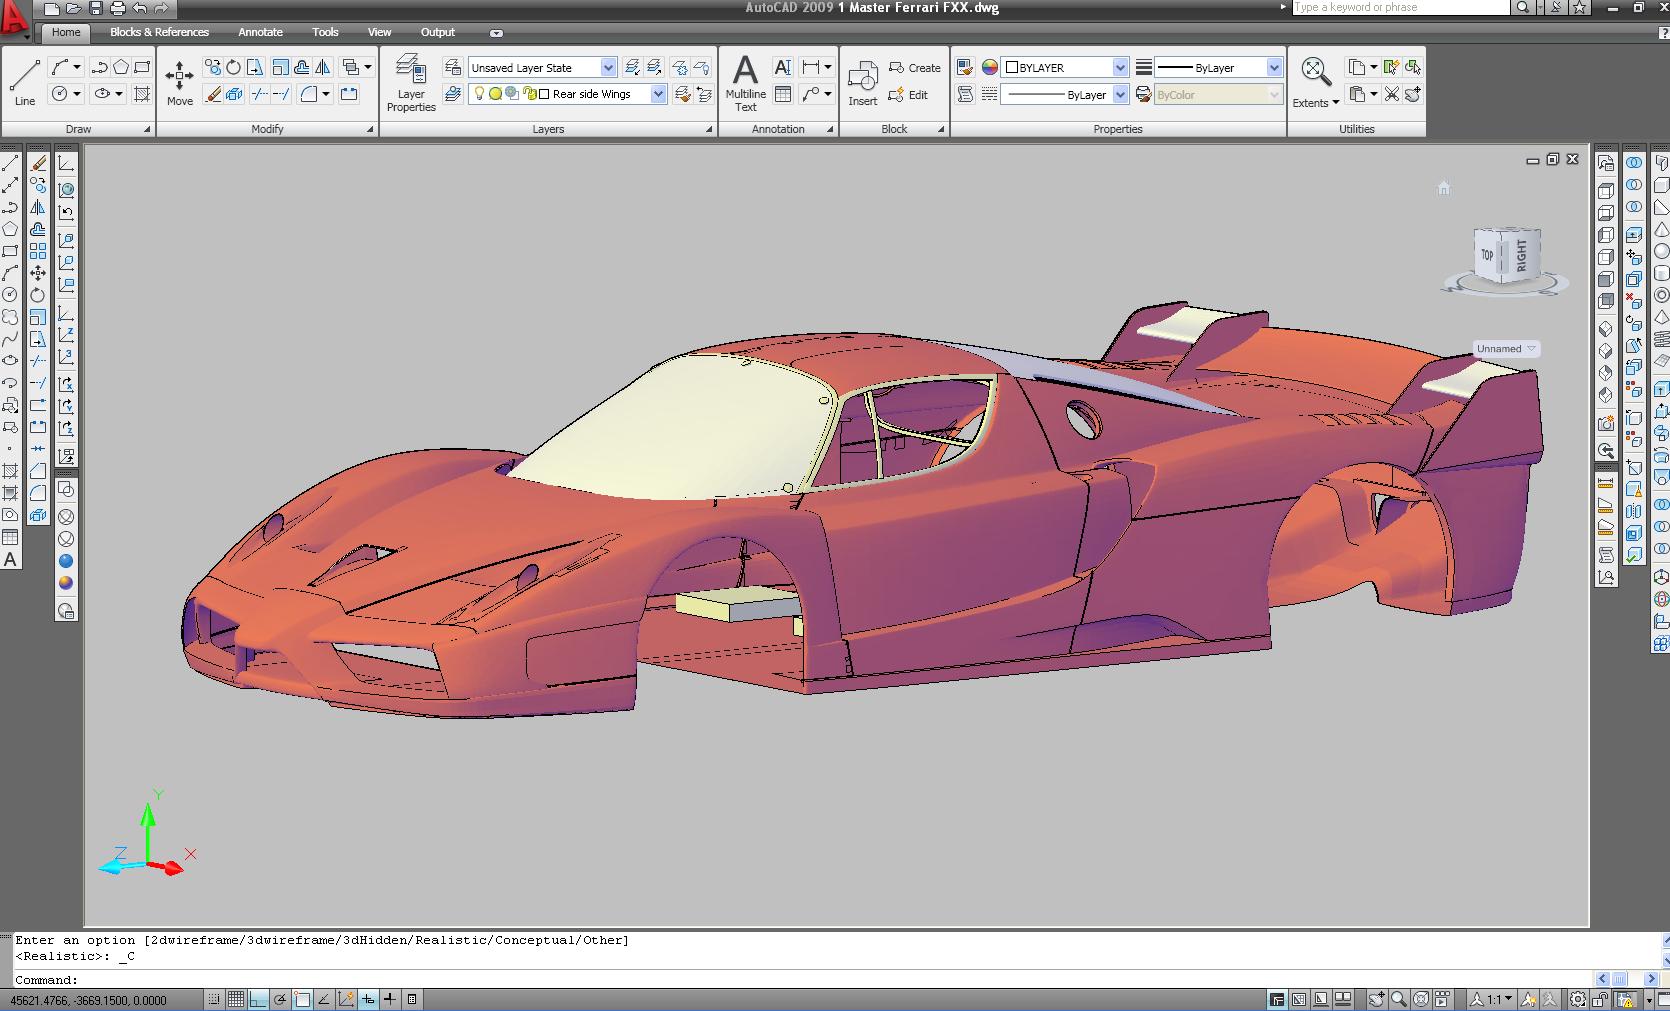
Task: Toggle Snap Mode in status bar
Action: click(x=214, y=999)
